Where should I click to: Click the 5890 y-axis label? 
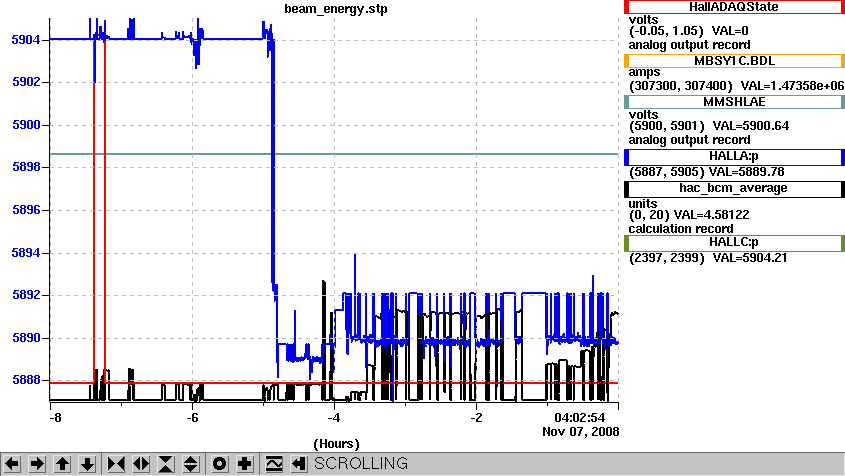(26, 338)
